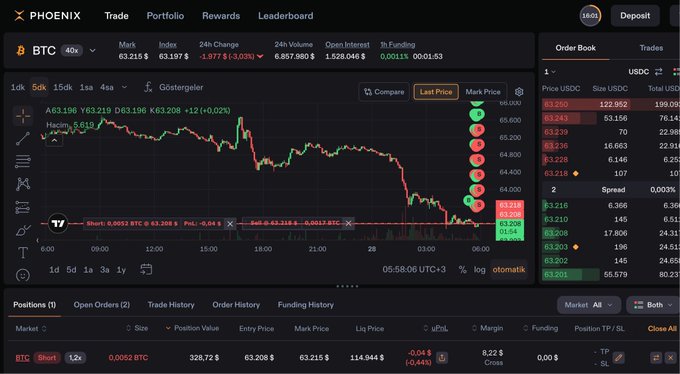Click bid price 63.201 in order book
The width and height of the screenshot is (680, 374).
tap(556, 274)
